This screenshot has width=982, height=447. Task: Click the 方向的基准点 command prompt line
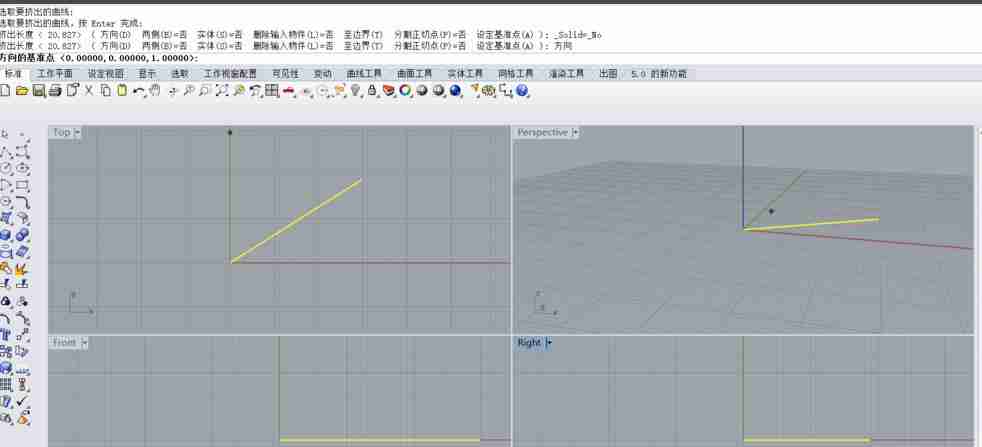coord(99,58)
